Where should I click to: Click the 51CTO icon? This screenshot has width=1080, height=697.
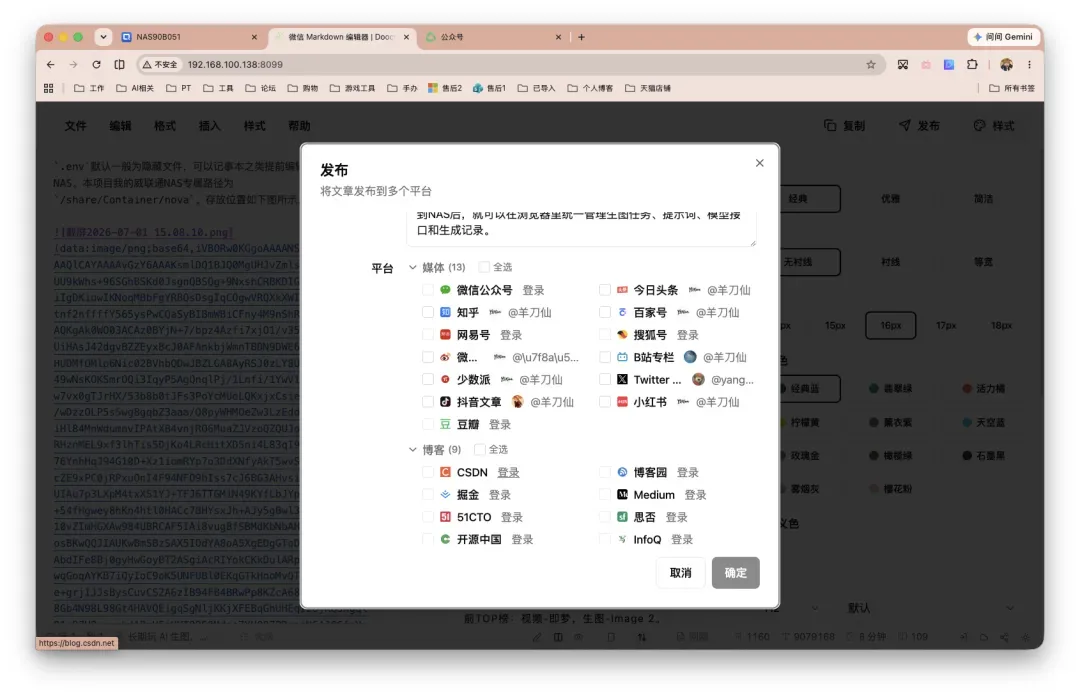click(446, 517)
